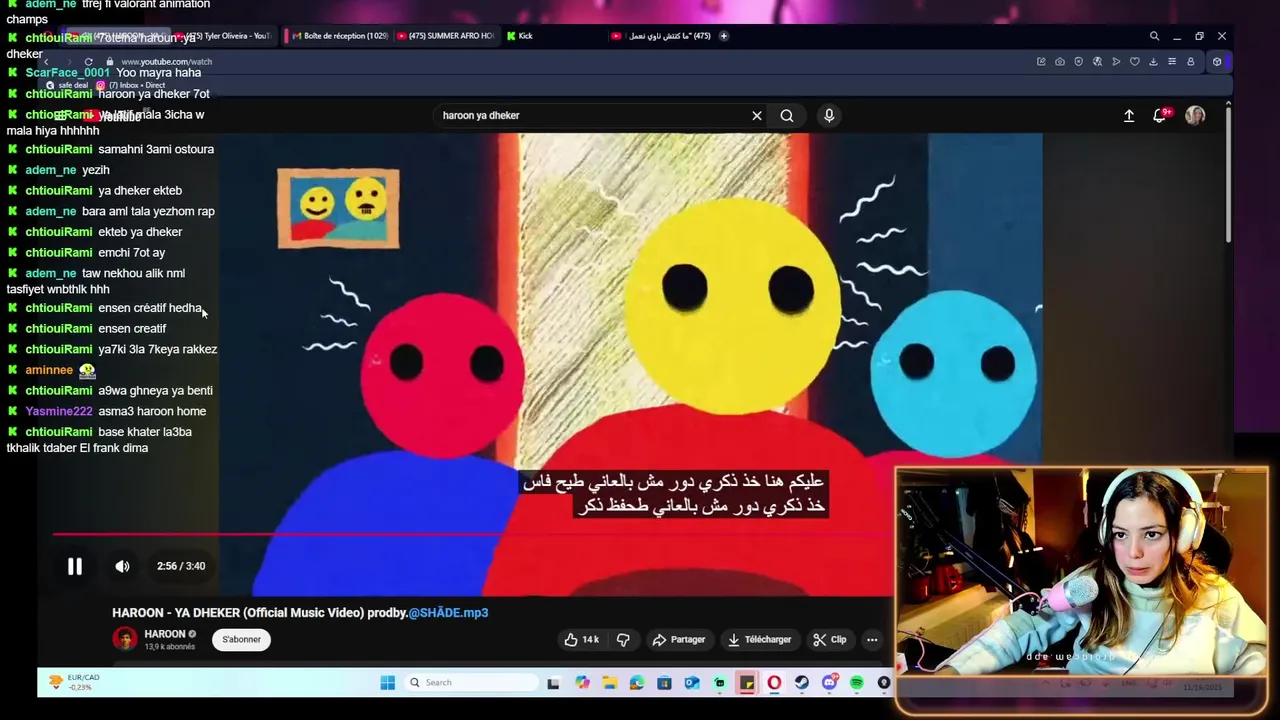Screen dimensions: 1280x720
Task: Open Steam from the taskbar
Action: 802,683
